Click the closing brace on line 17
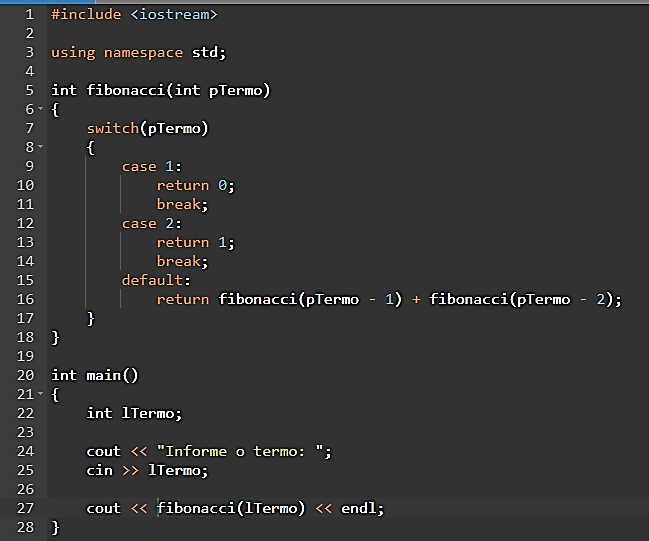Image resolution: width=649 pixels, height=541 pixels. click(x=91, y=319)
